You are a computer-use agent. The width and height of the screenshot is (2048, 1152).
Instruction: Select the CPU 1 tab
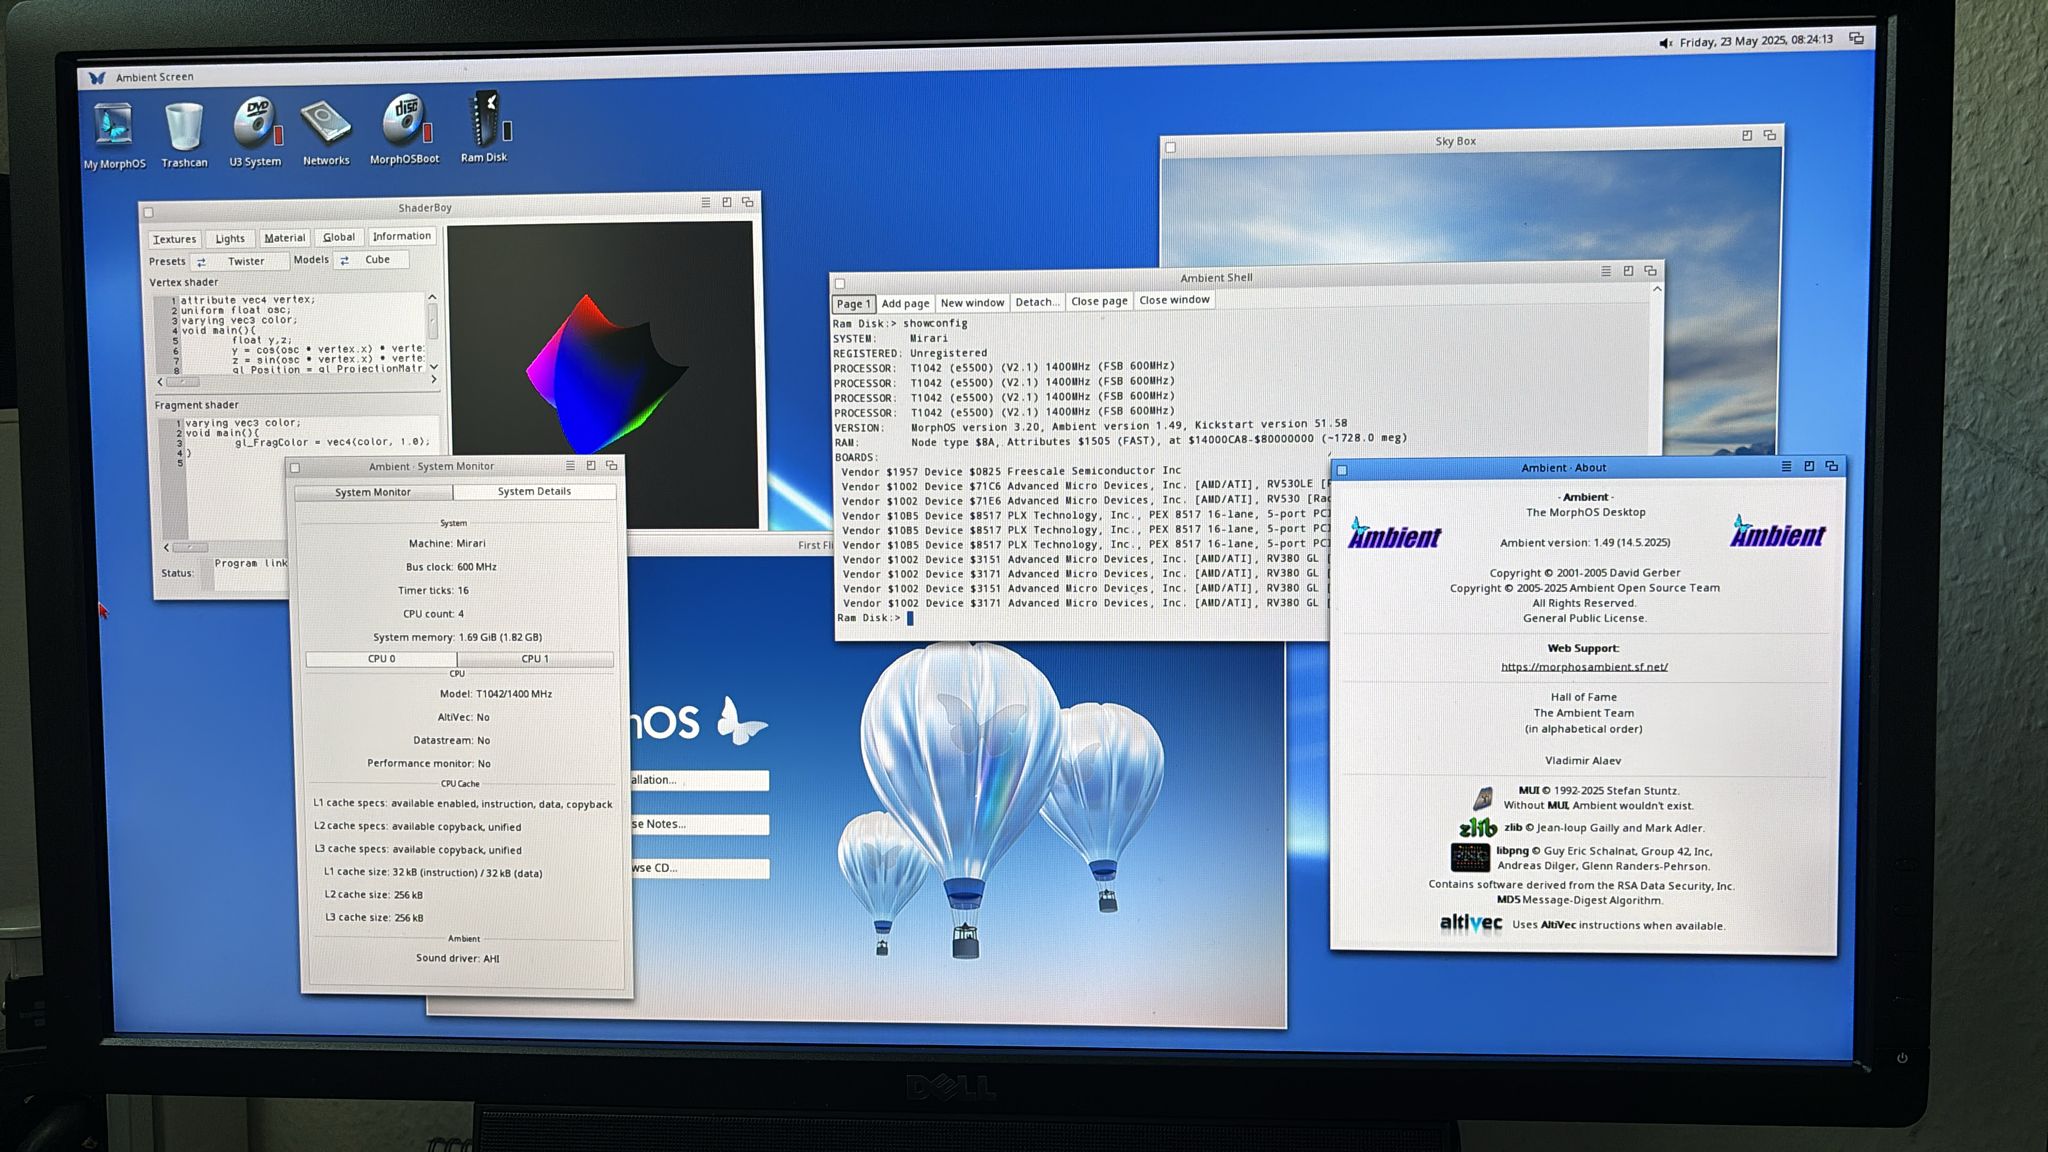tap(535, 659)
